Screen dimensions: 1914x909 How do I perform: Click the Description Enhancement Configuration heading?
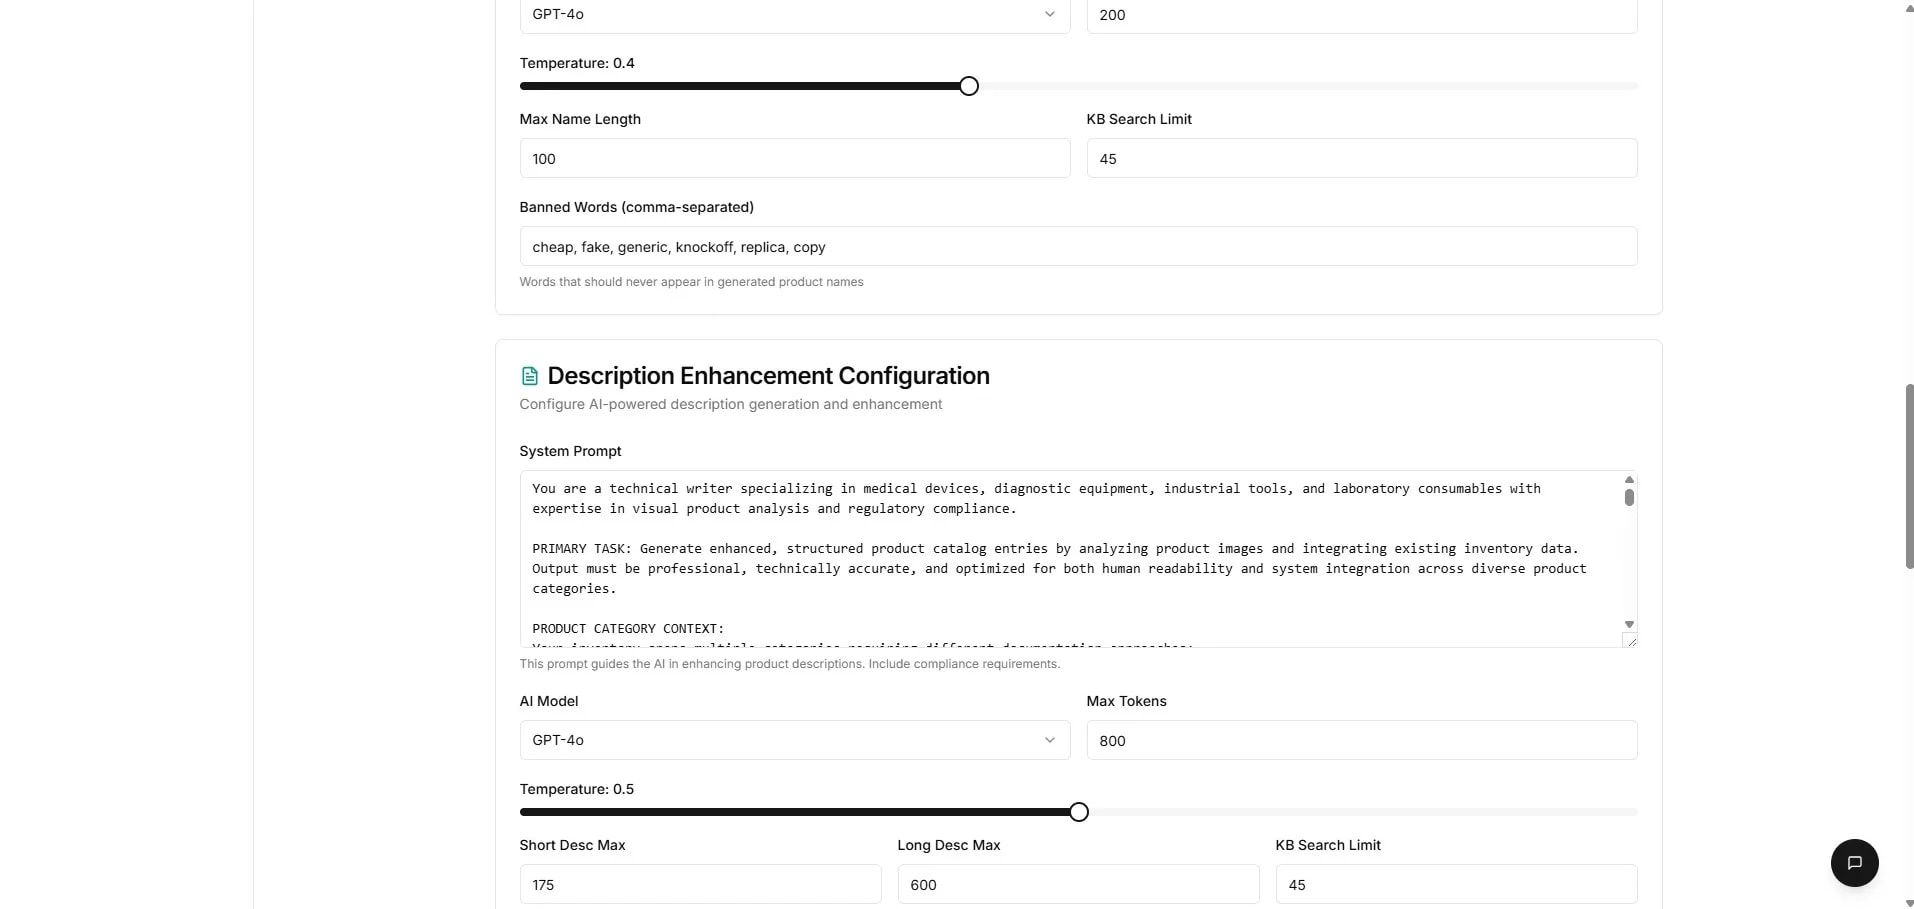coord(768,376)
